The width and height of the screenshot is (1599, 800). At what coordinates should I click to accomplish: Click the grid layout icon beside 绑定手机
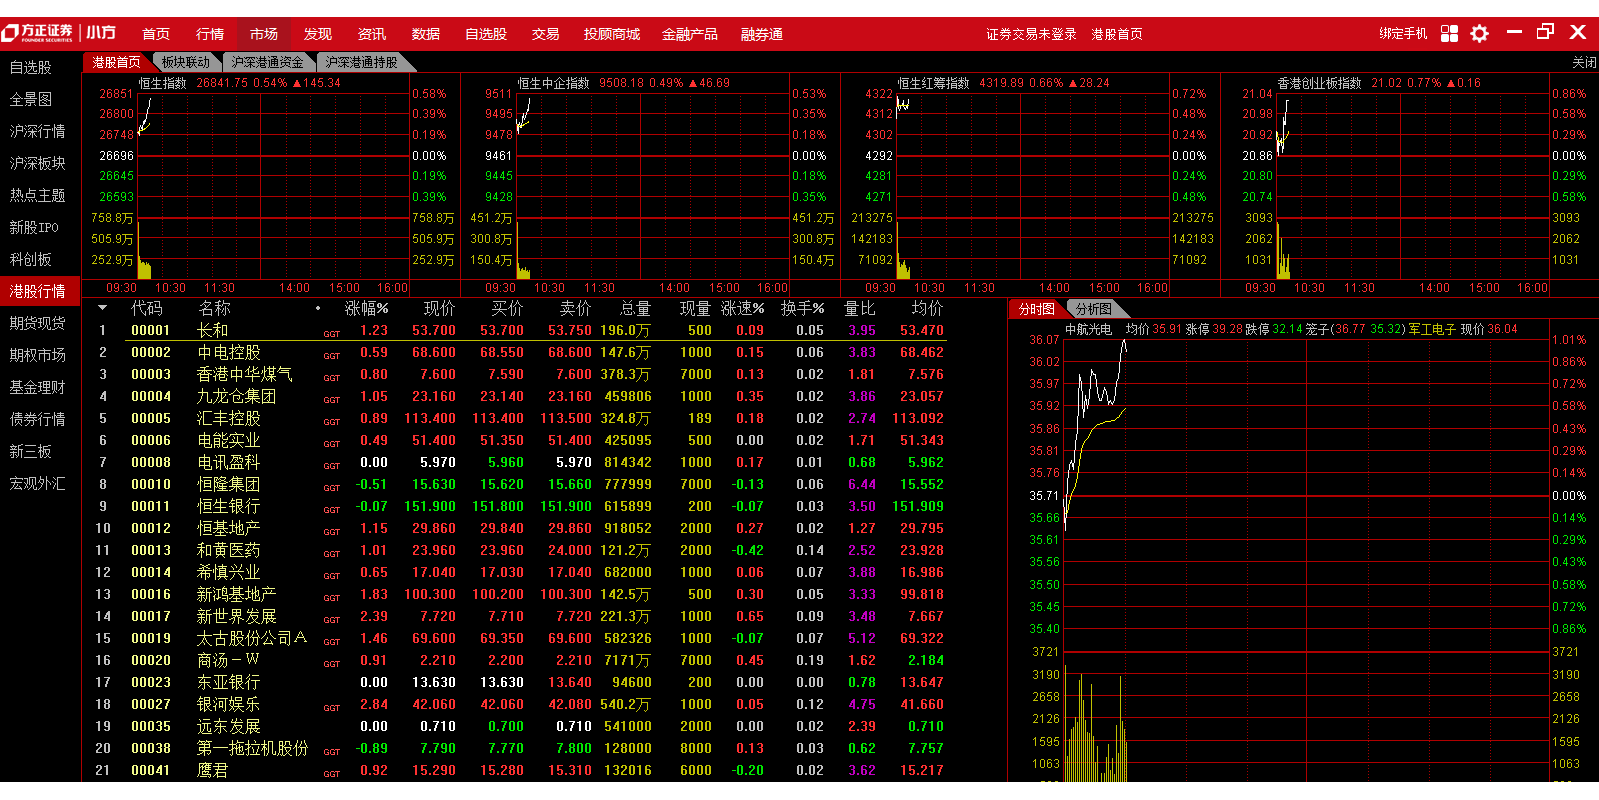pyautogui.click(x=1449, y=33)
